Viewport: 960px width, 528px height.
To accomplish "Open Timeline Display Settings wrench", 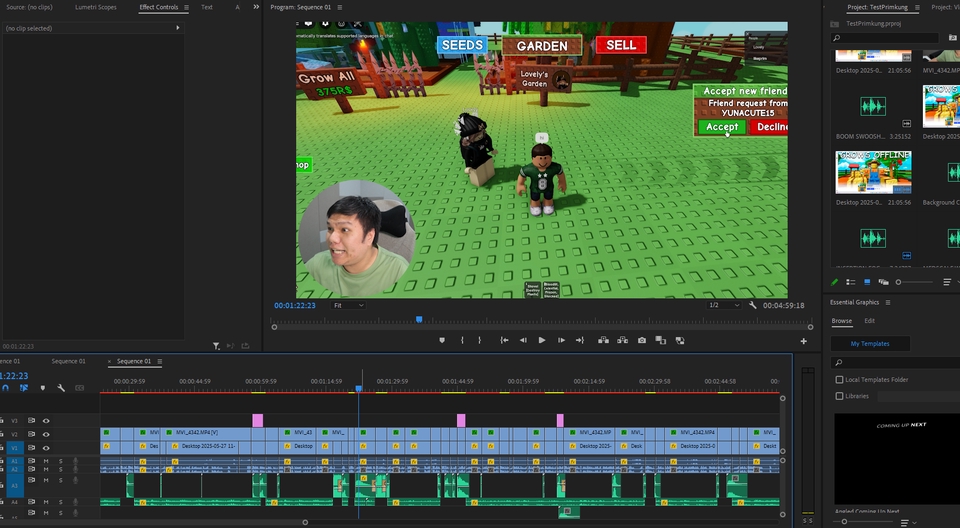I will 61,388.
